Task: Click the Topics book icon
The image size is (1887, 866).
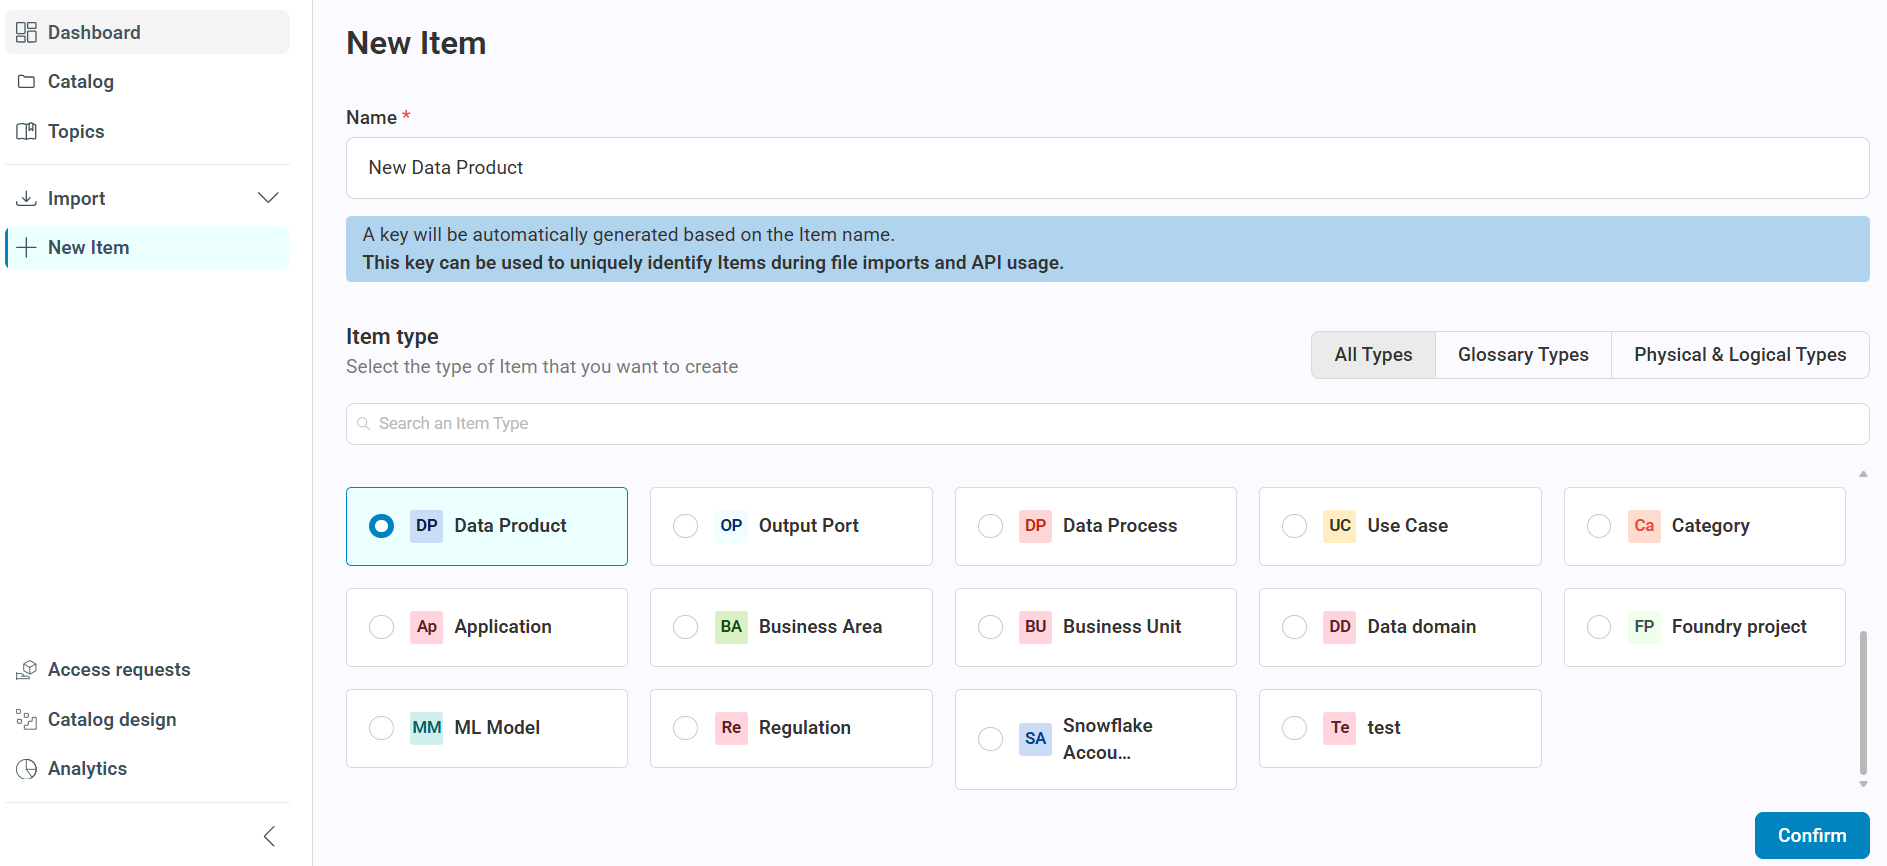Action: [x=27, y=132]
